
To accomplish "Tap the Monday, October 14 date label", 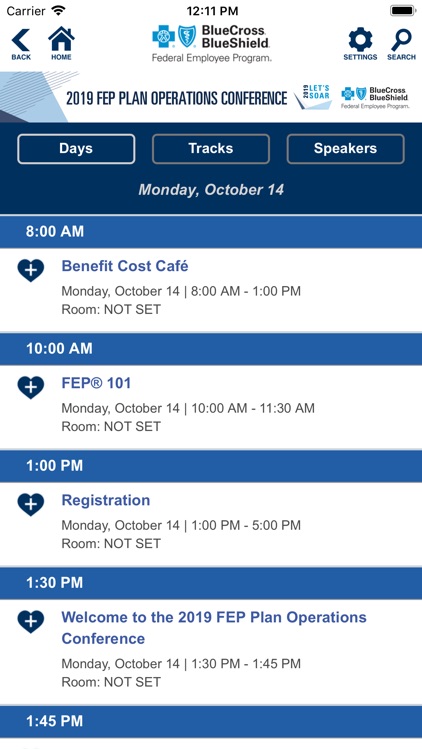I will [x=211, y=190].
